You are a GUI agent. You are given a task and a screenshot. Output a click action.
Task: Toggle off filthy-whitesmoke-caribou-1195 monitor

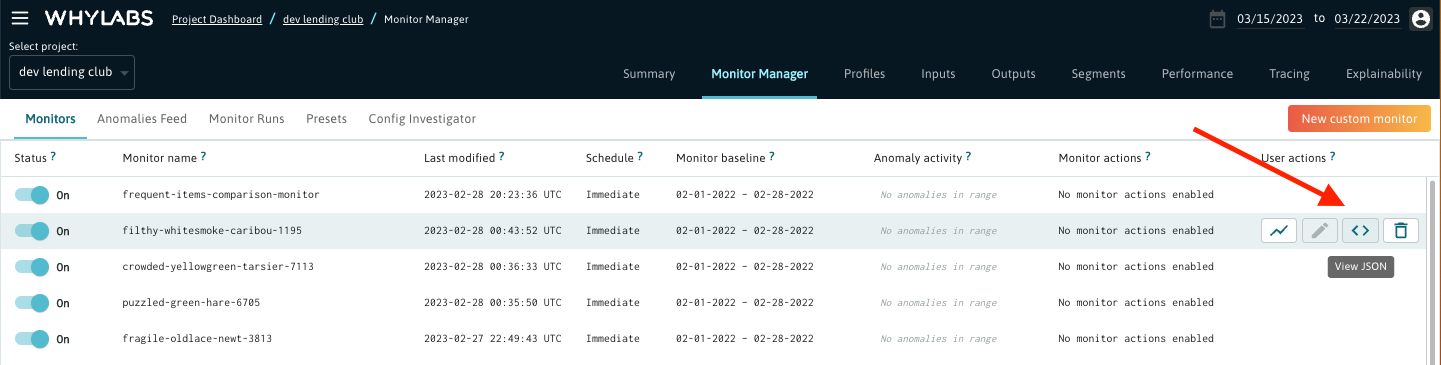pyautogui.click(x=31, y=231)
